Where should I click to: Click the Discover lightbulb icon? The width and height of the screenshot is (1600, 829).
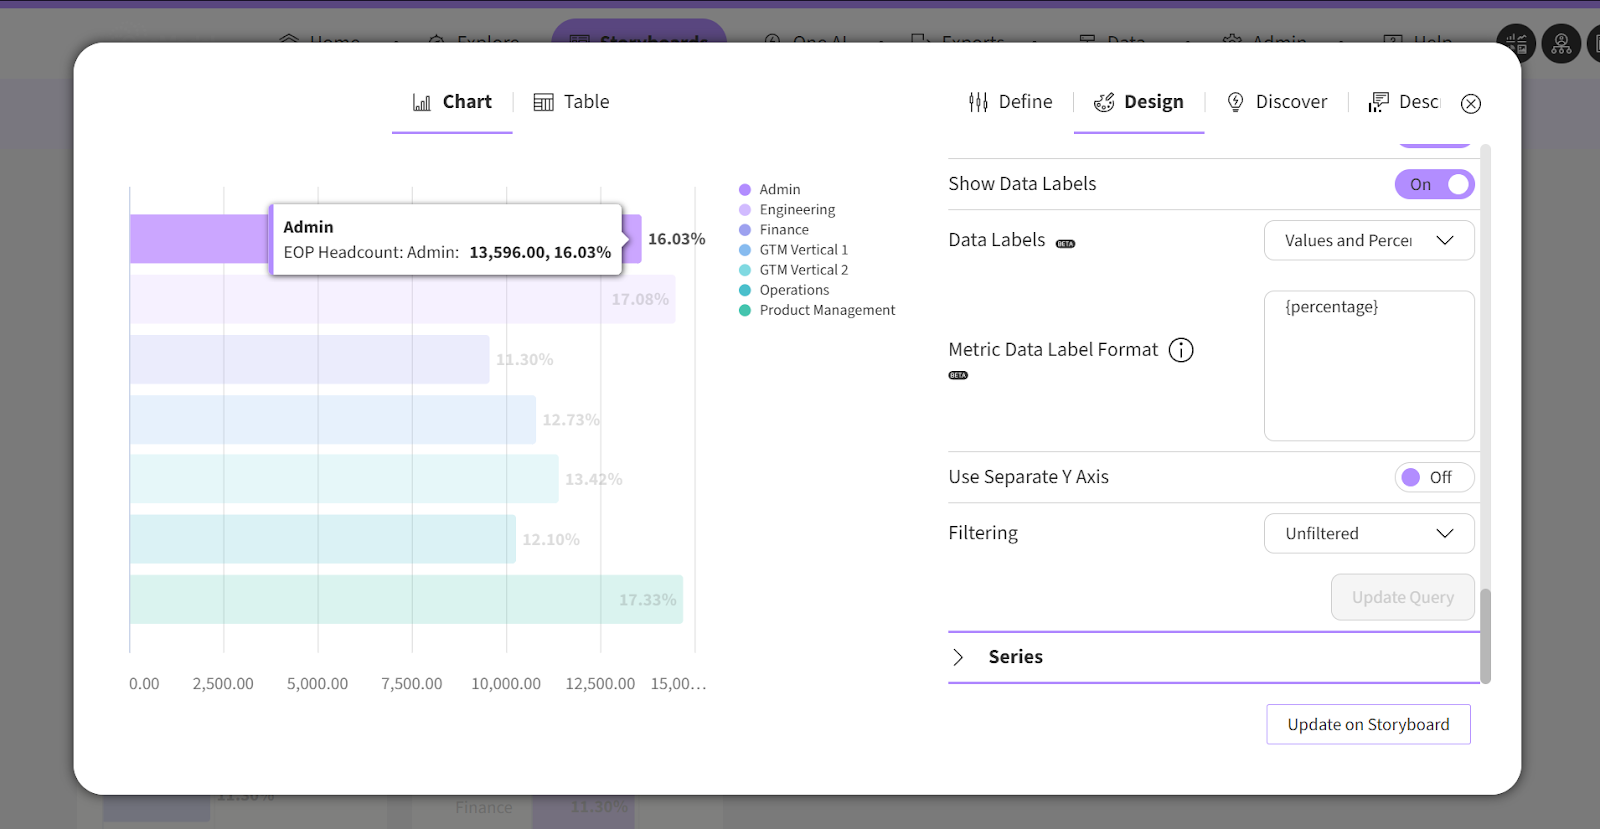tap(1235, 102)
